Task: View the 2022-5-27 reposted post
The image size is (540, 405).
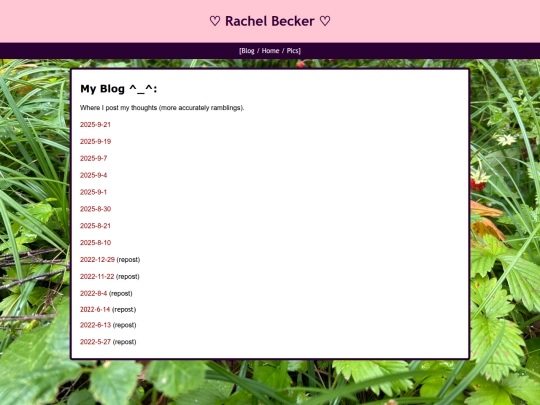Action: (x=95, y=342)
